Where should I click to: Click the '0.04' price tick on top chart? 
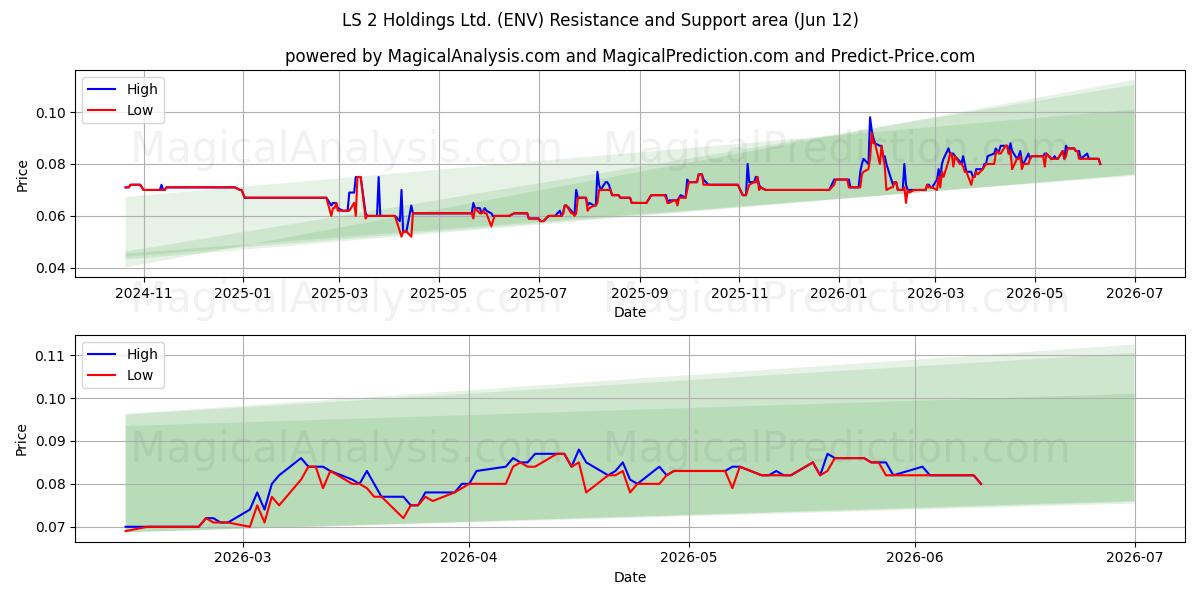[53, 268]
